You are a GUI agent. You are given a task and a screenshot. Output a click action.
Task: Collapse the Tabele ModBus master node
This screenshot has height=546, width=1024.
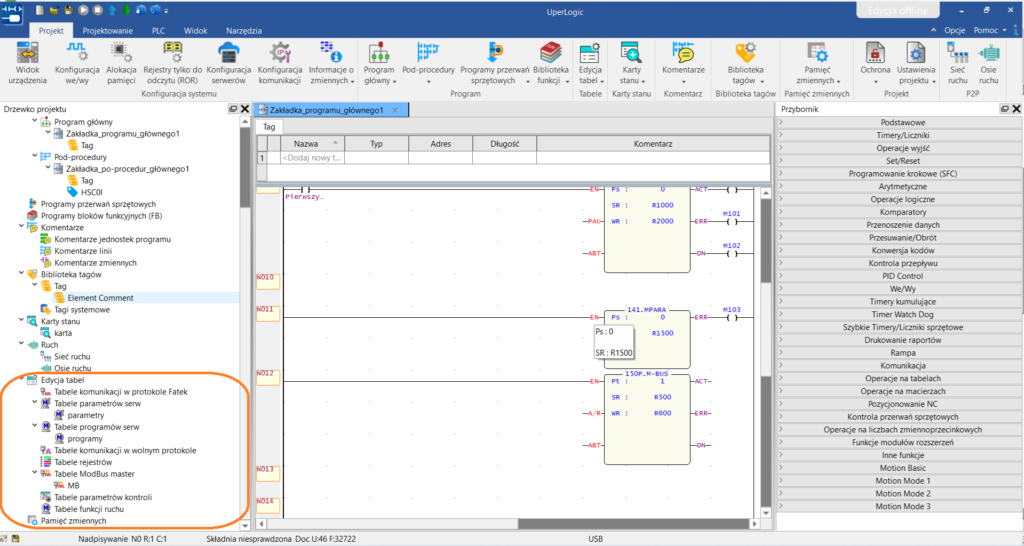tap(35, 474)
